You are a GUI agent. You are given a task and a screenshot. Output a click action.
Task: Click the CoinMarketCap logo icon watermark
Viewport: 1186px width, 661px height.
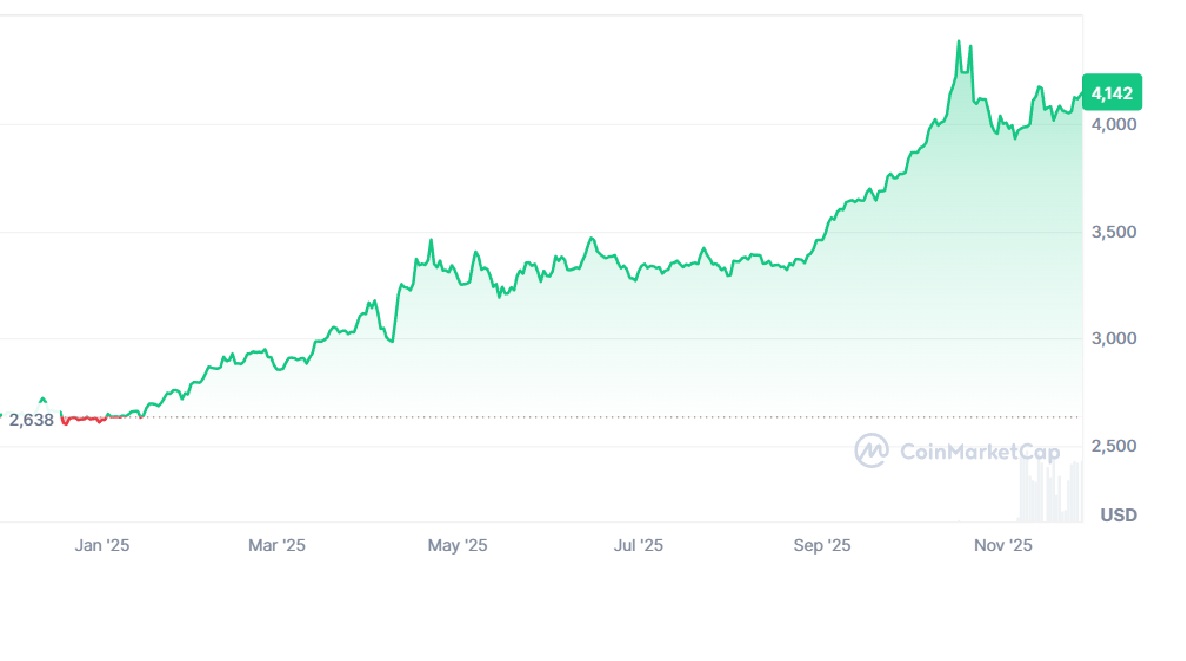pos(871,451)
